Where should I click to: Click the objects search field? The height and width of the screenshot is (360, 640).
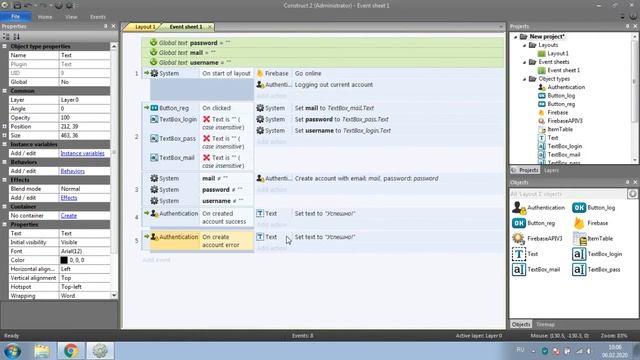568,194
